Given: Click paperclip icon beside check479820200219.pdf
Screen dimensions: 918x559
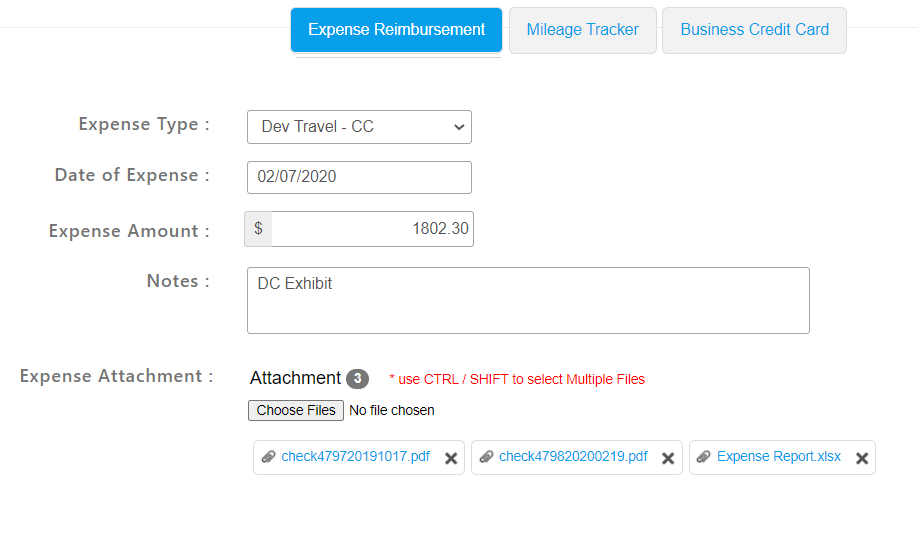Looking at the screenshot, I should point(487,457).
